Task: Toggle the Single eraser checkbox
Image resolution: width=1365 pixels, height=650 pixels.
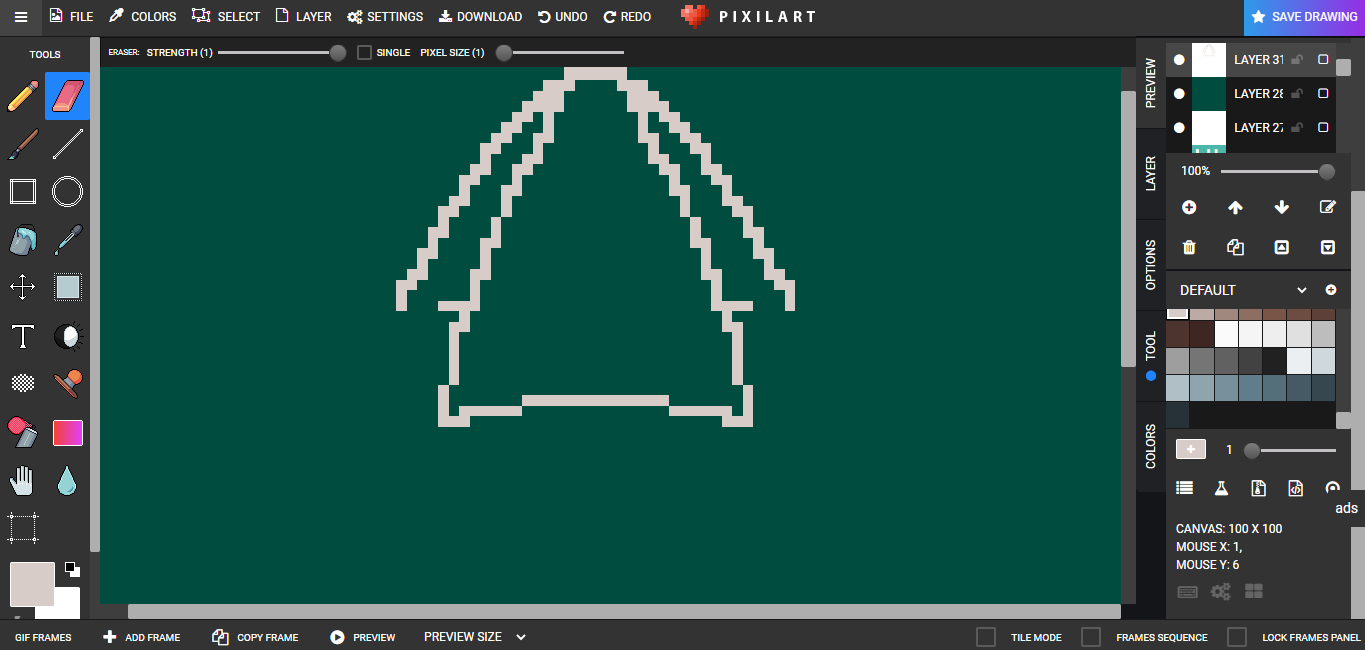Action: coord(364,52)
